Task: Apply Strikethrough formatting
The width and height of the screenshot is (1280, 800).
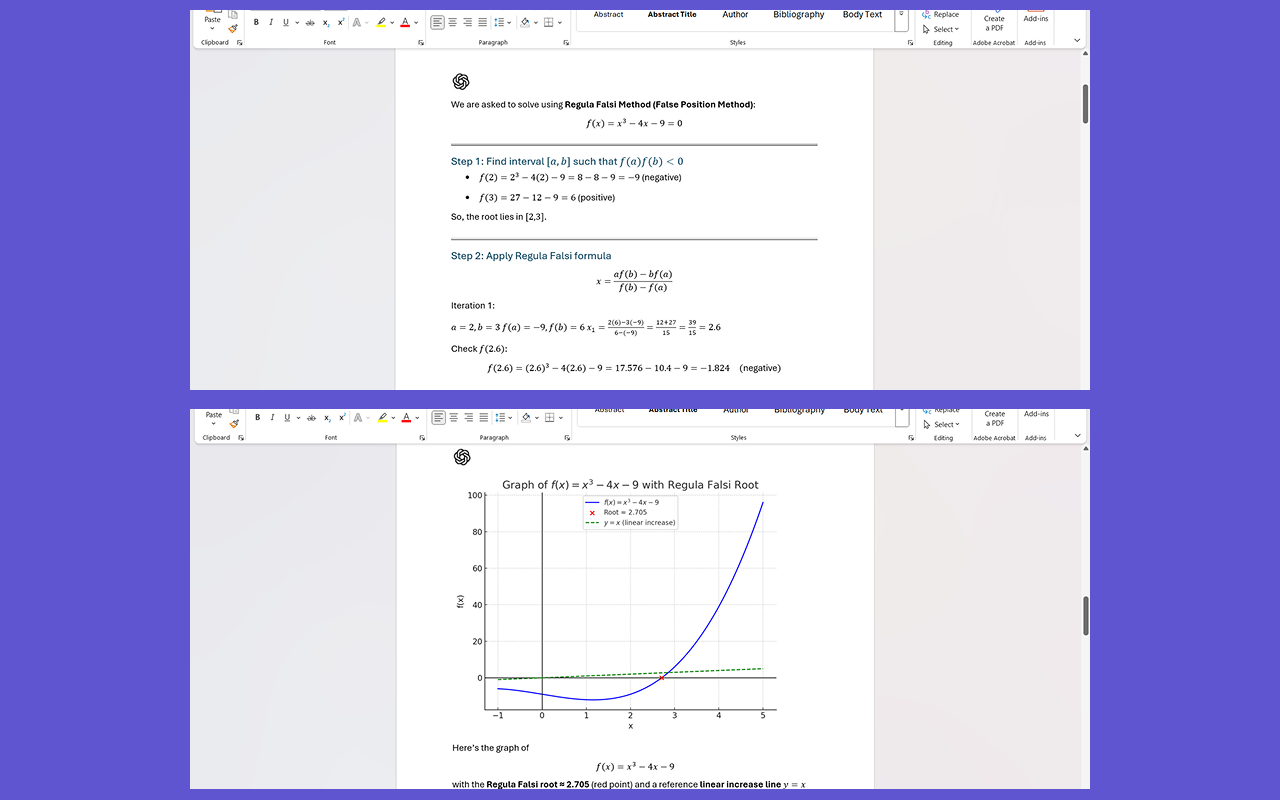Action: click(x=310, y=21)
